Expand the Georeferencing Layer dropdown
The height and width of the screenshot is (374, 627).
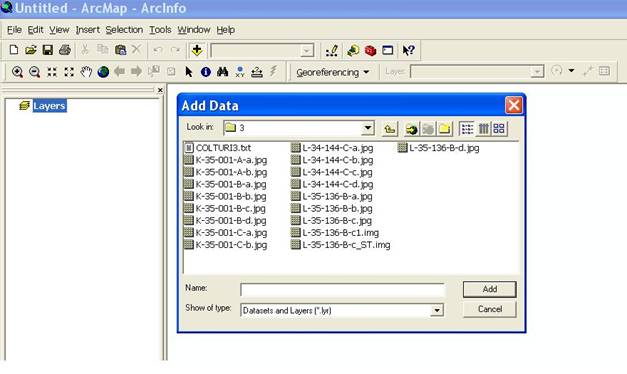(537, 72)
